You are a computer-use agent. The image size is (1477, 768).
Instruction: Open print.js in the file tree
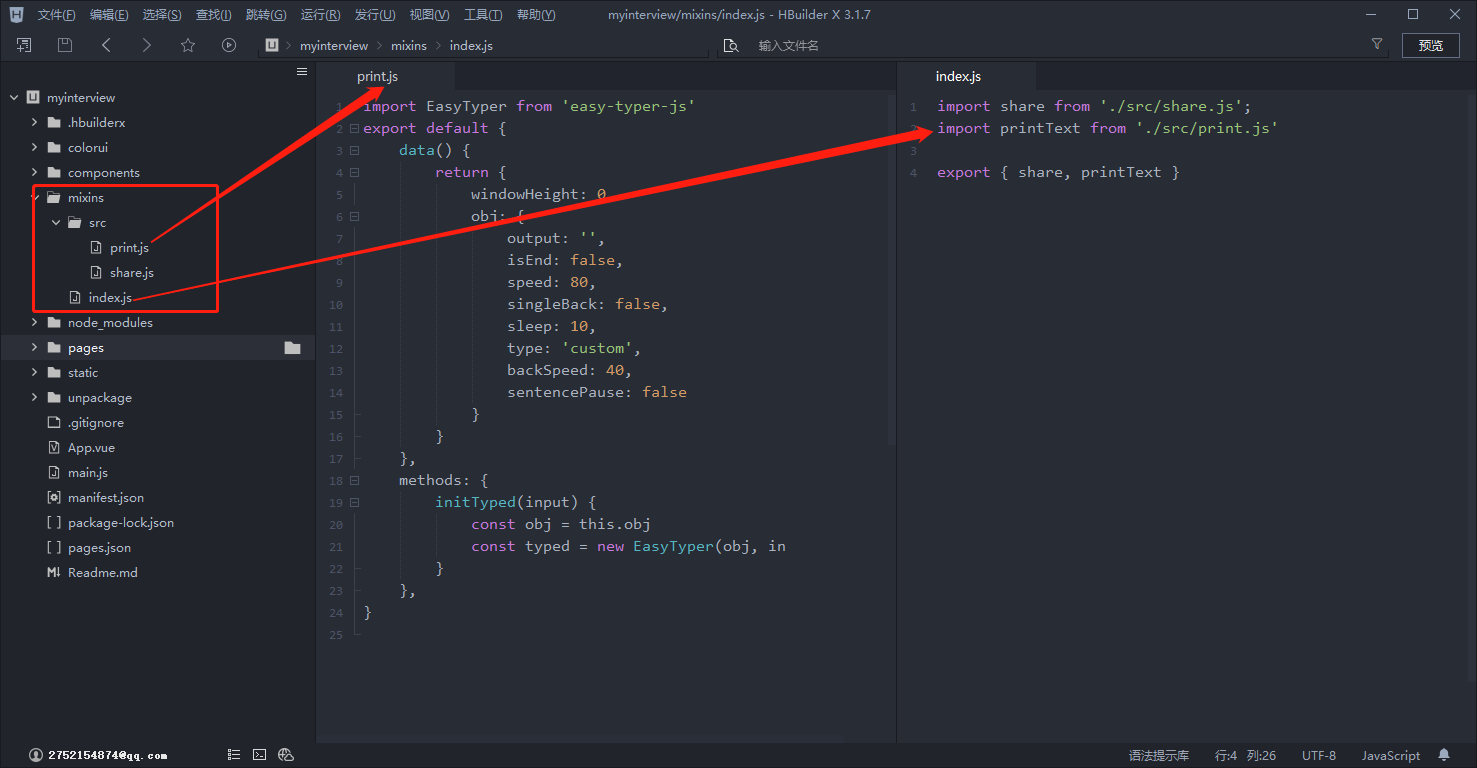click(129, 248)
